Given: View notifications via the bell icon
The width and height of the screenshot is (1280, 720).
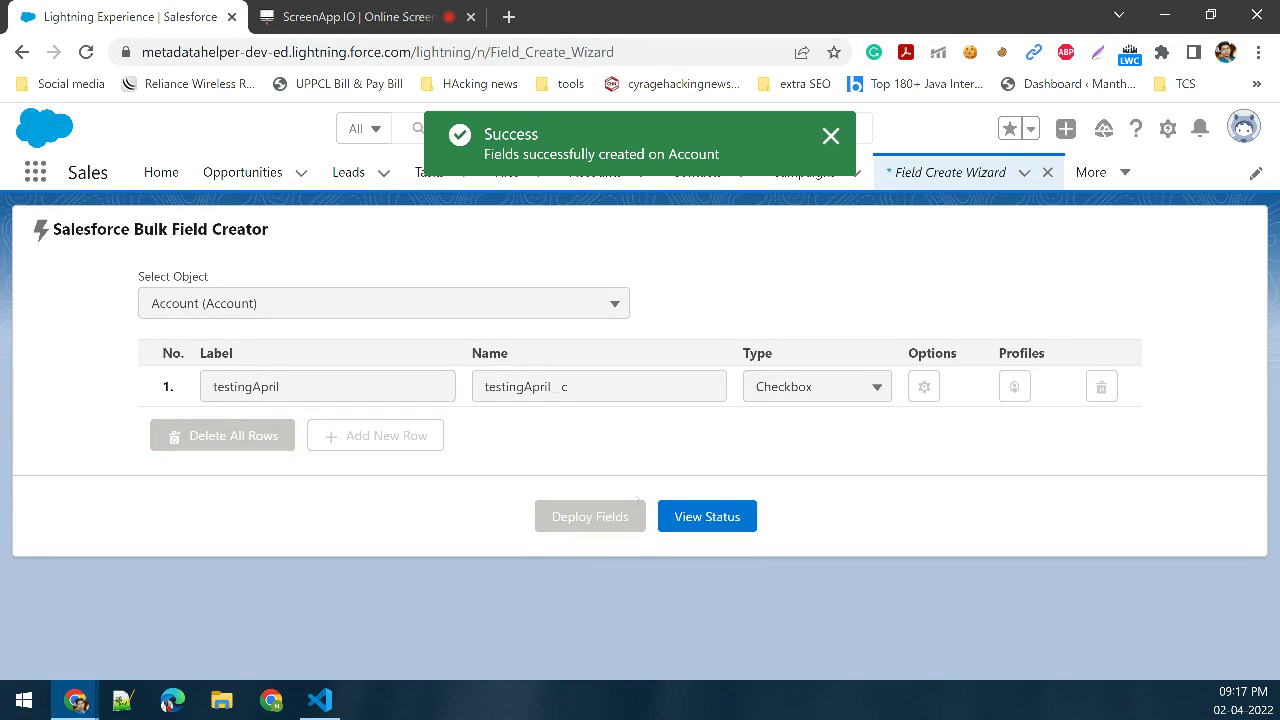Looking at the screenshot, I should click(x=1199, y=128).
